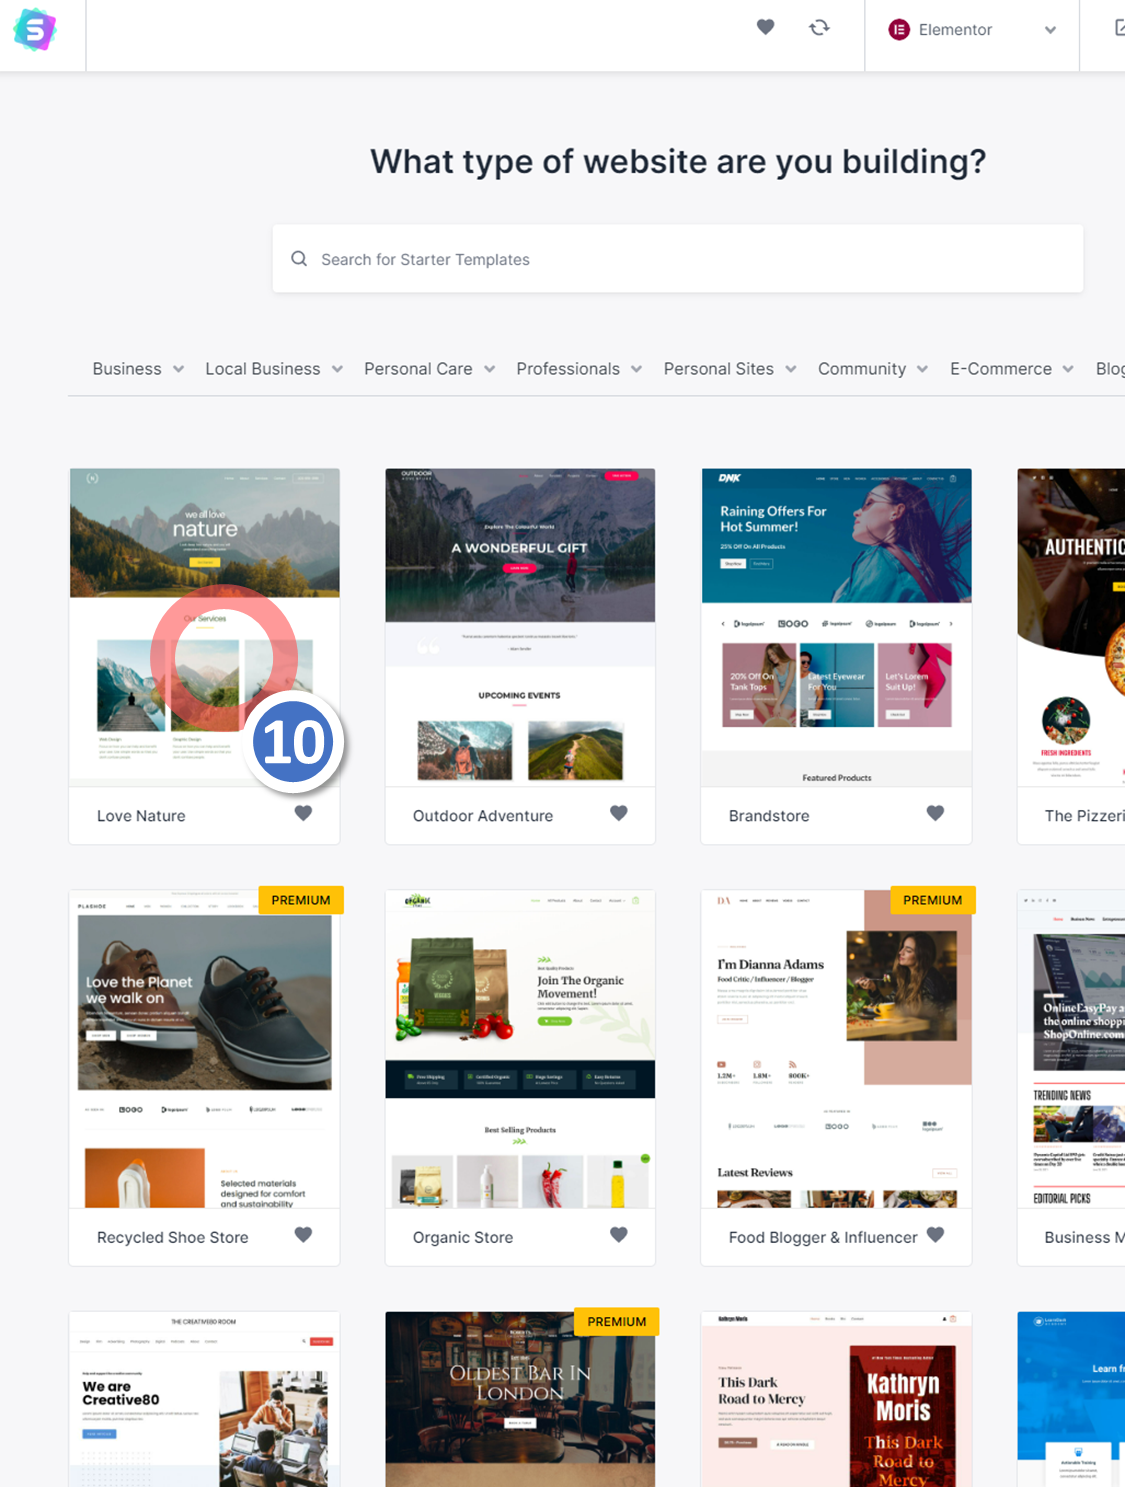Expand the chevron next to Local Business
Image resolution: width=1125 pixels, height=1487 pixels.
[x=337, y=369]
